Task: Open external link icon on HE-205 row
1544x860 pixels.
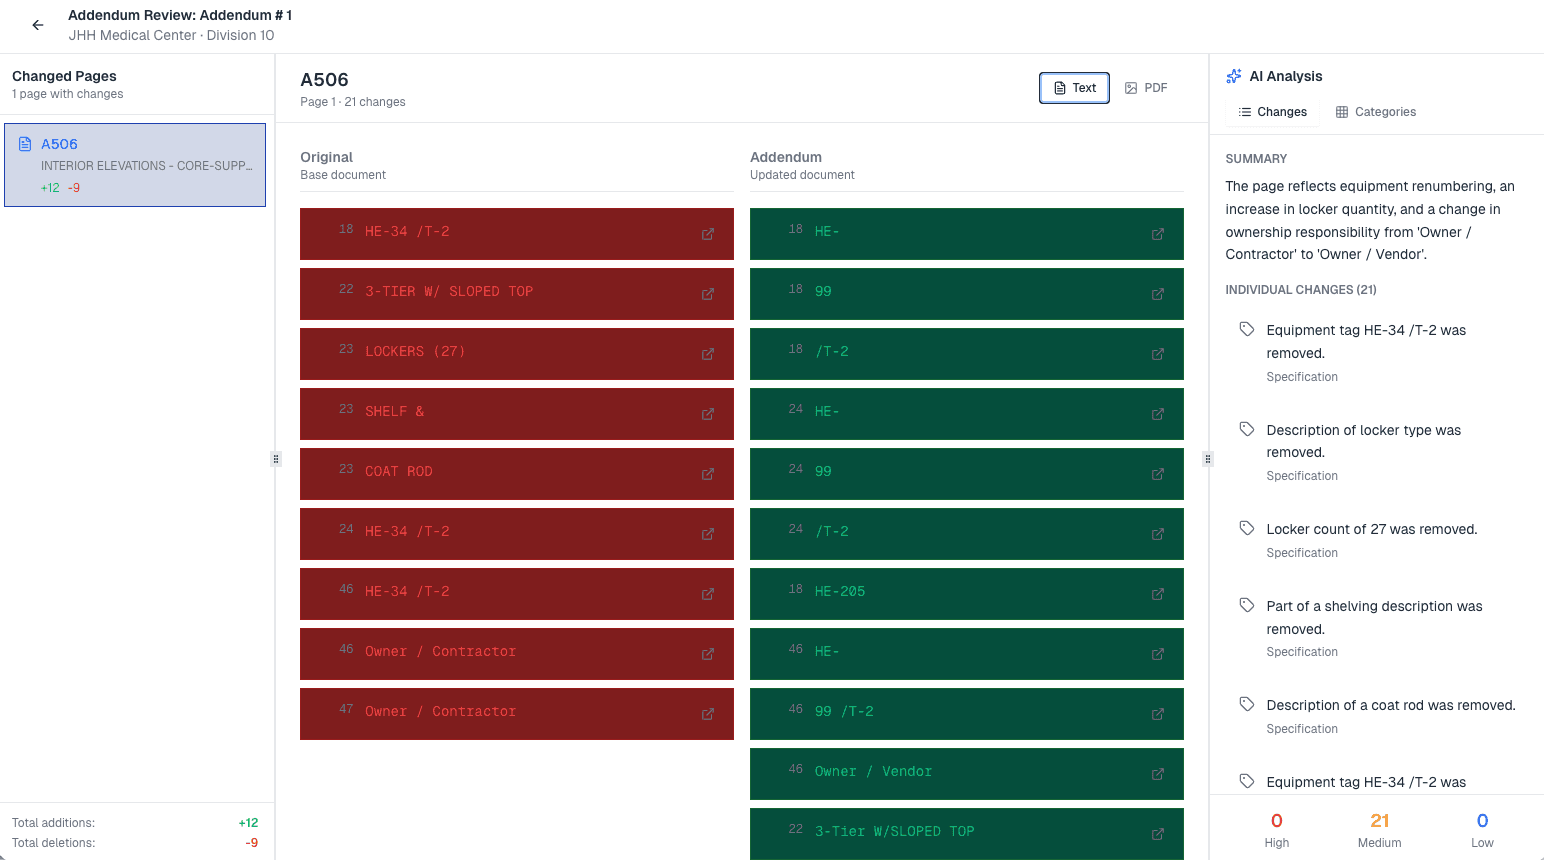Action: [x=1158, y=594]
